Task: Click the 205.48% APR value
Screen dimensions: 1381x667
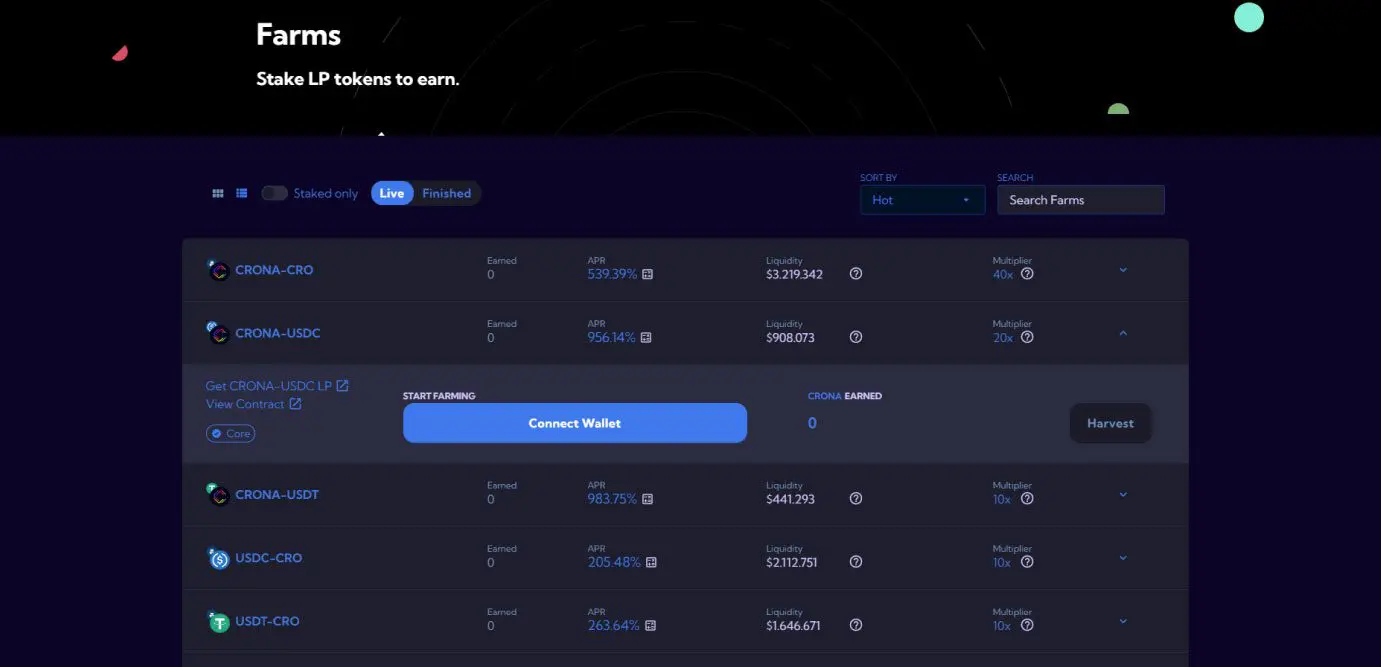Action: click(x=614, y=563)
